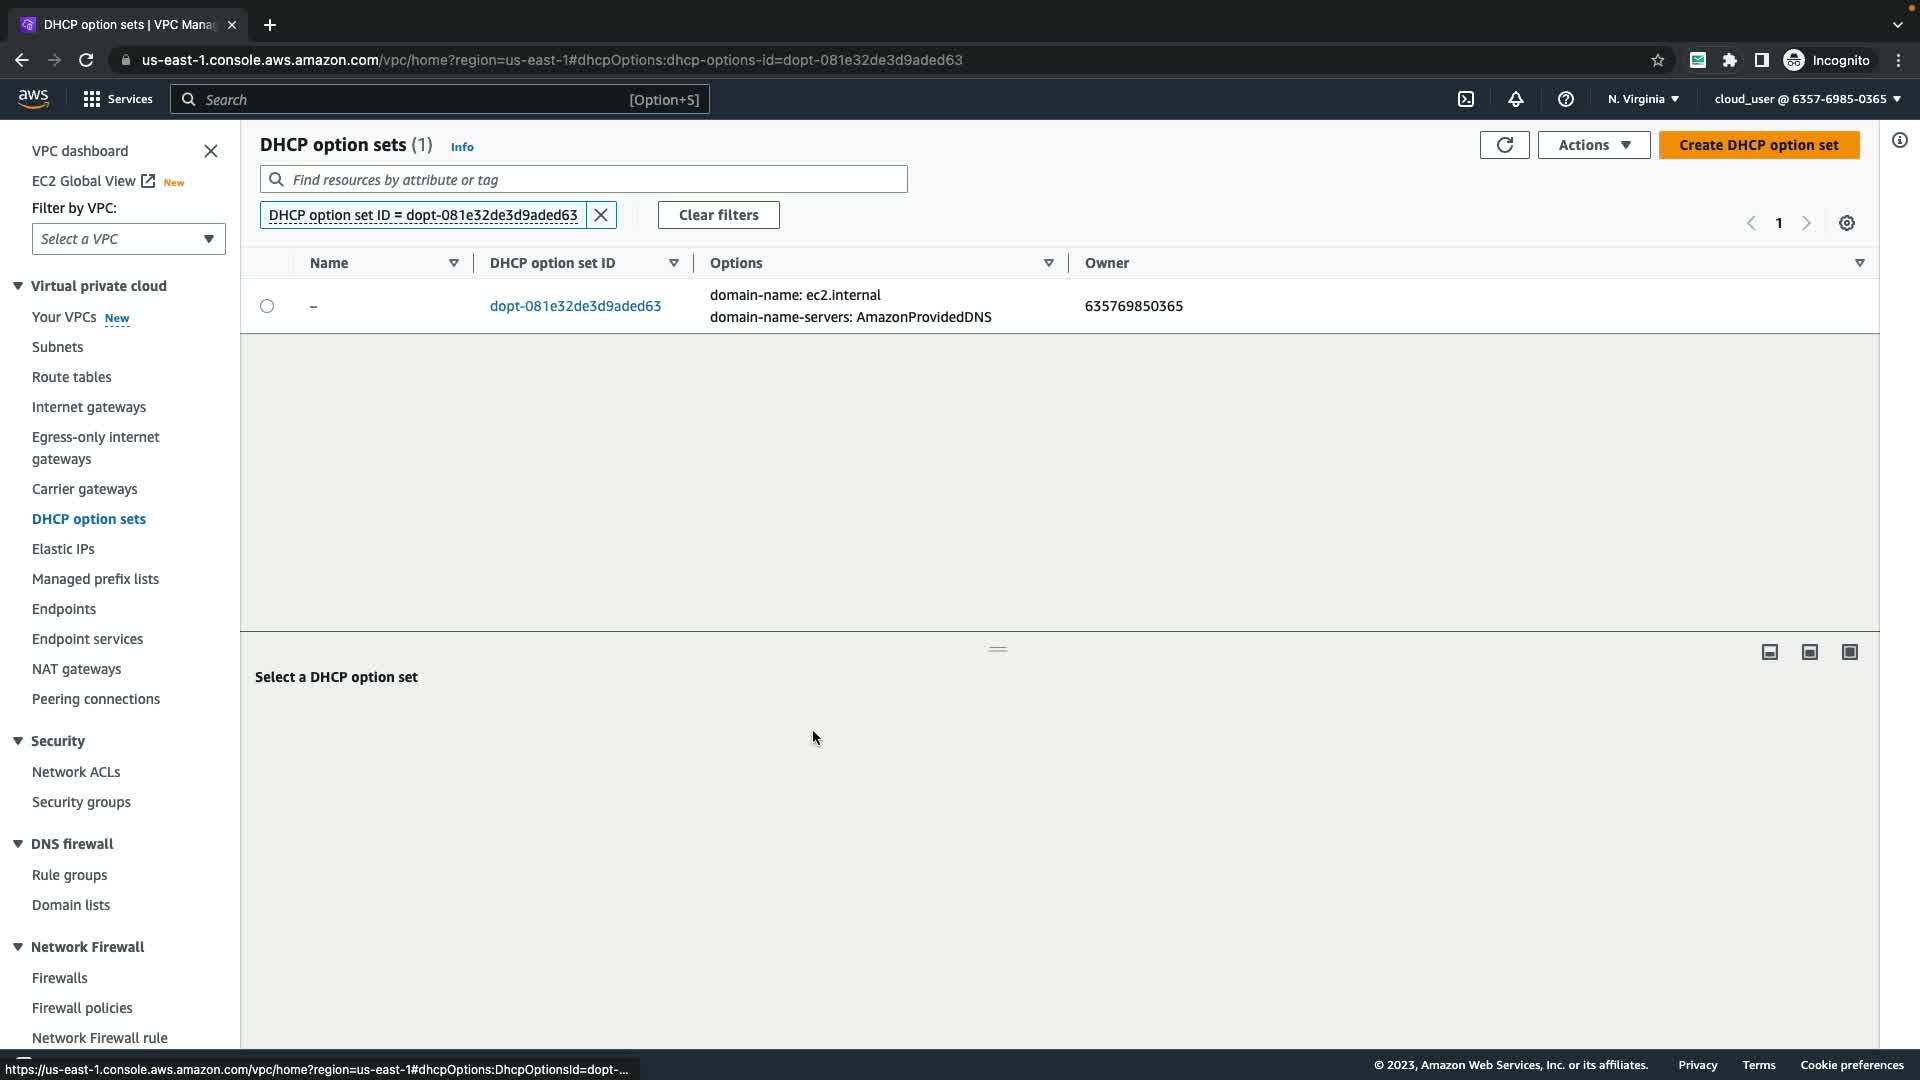Click the Find resources search field
Screen dimensions: 1920x1080
pyautogui.click(x=590, y=180)
